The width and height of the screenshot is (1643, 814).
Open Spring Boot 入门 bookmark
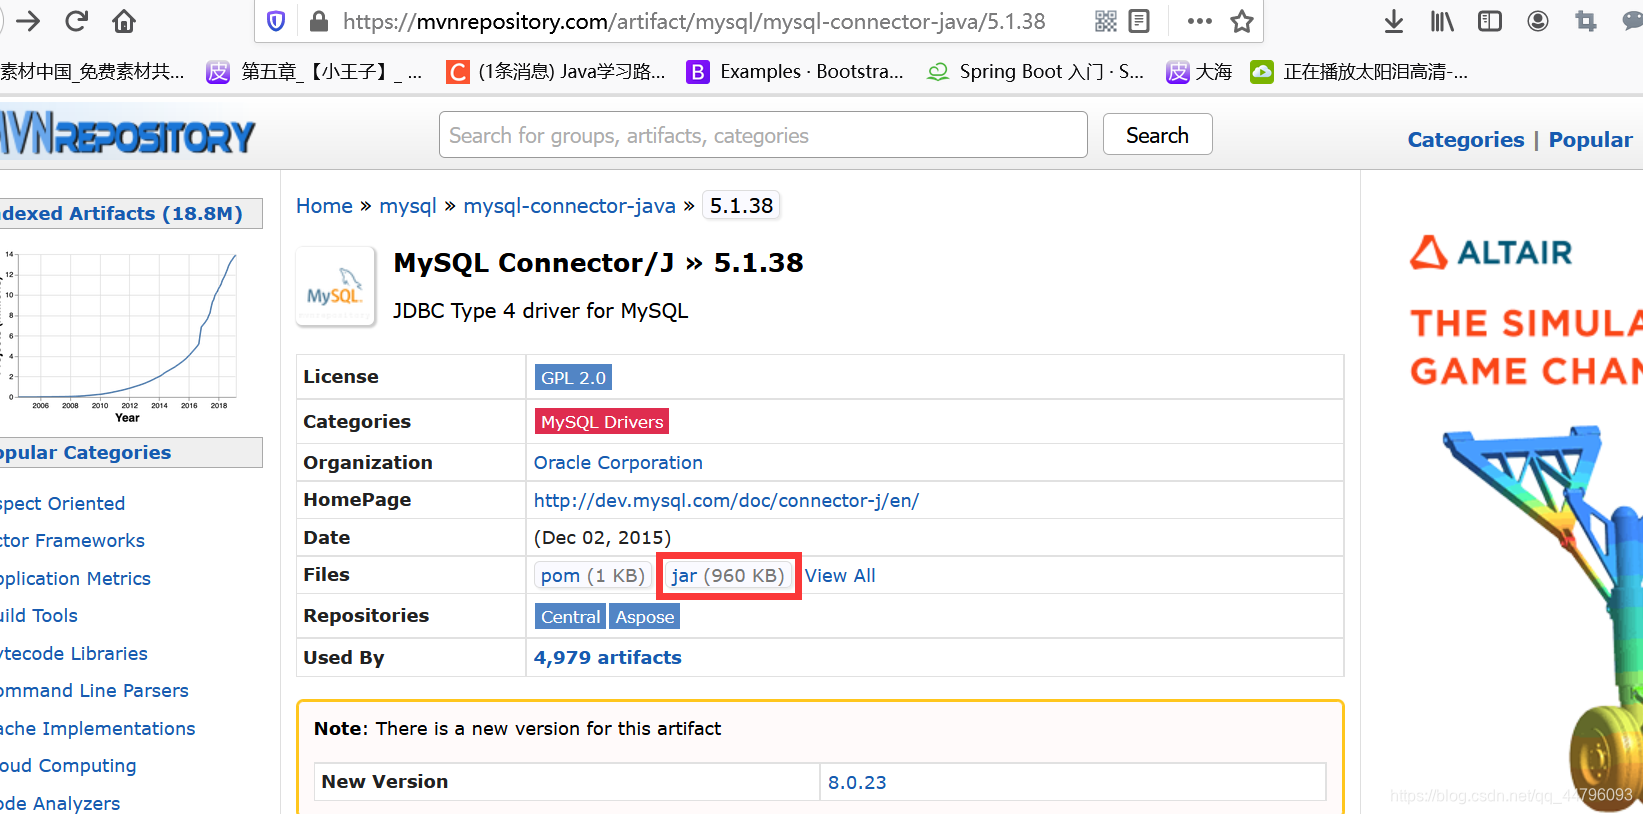coord(1036,72)
